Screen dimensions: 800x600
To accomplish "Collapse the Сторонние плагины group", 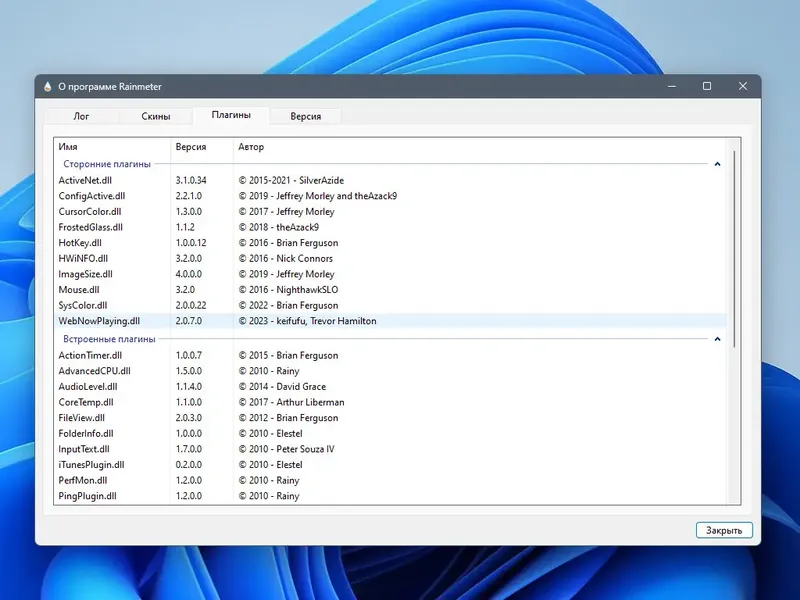I will (717, 164).
